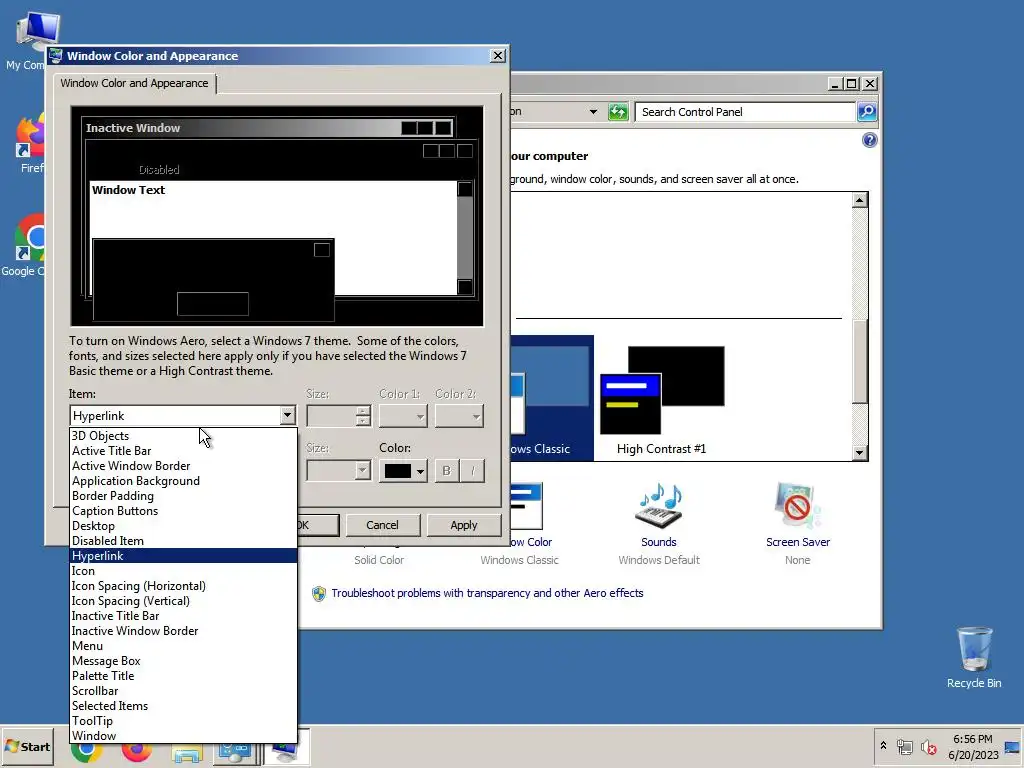Click the theme list scroll up arrow
This screenshot has width=1024, height=768.
tap(860, 200)
